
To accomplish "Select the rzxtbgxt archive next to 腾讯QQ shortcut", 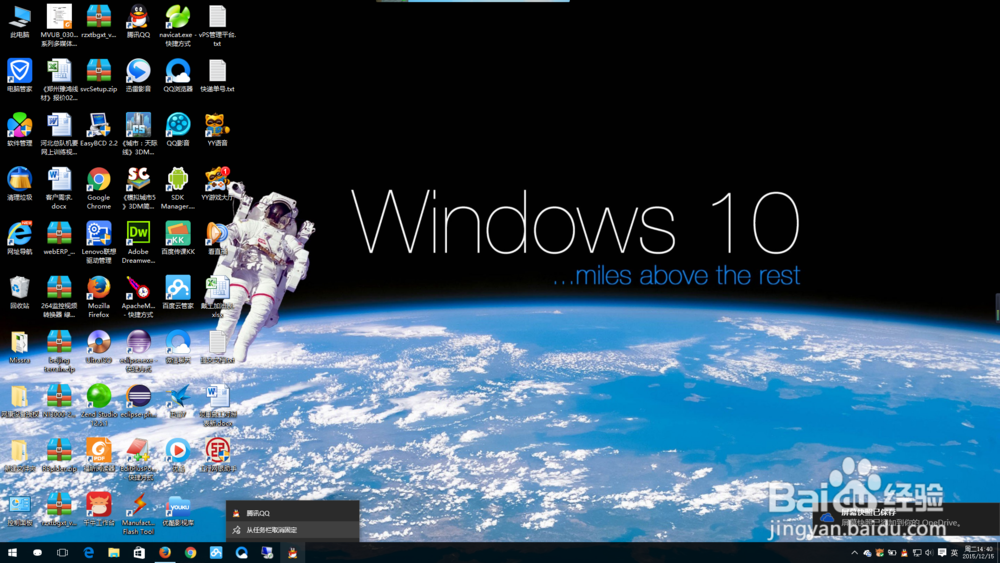I will pyautogui.click(x=99, y=22).
